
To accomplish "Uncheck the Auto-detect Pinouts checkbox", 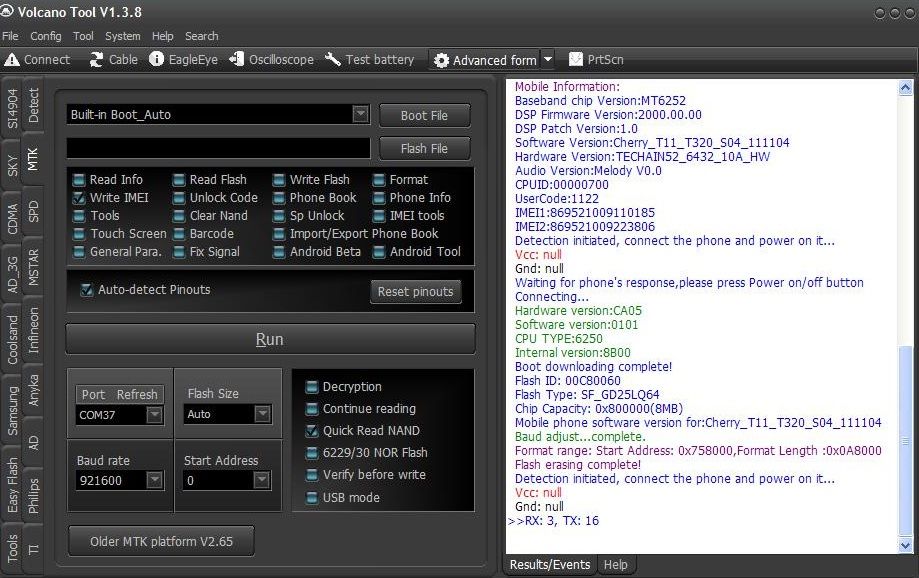I will (x=87, y=290).
